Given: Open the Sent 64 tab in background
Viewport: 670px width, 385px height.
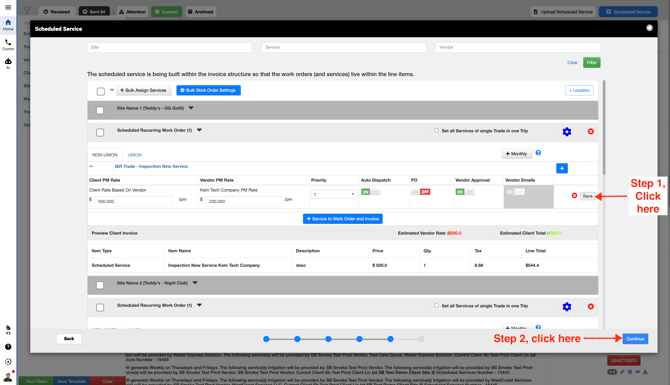Looking at the screenshot, I should point(94,12).
